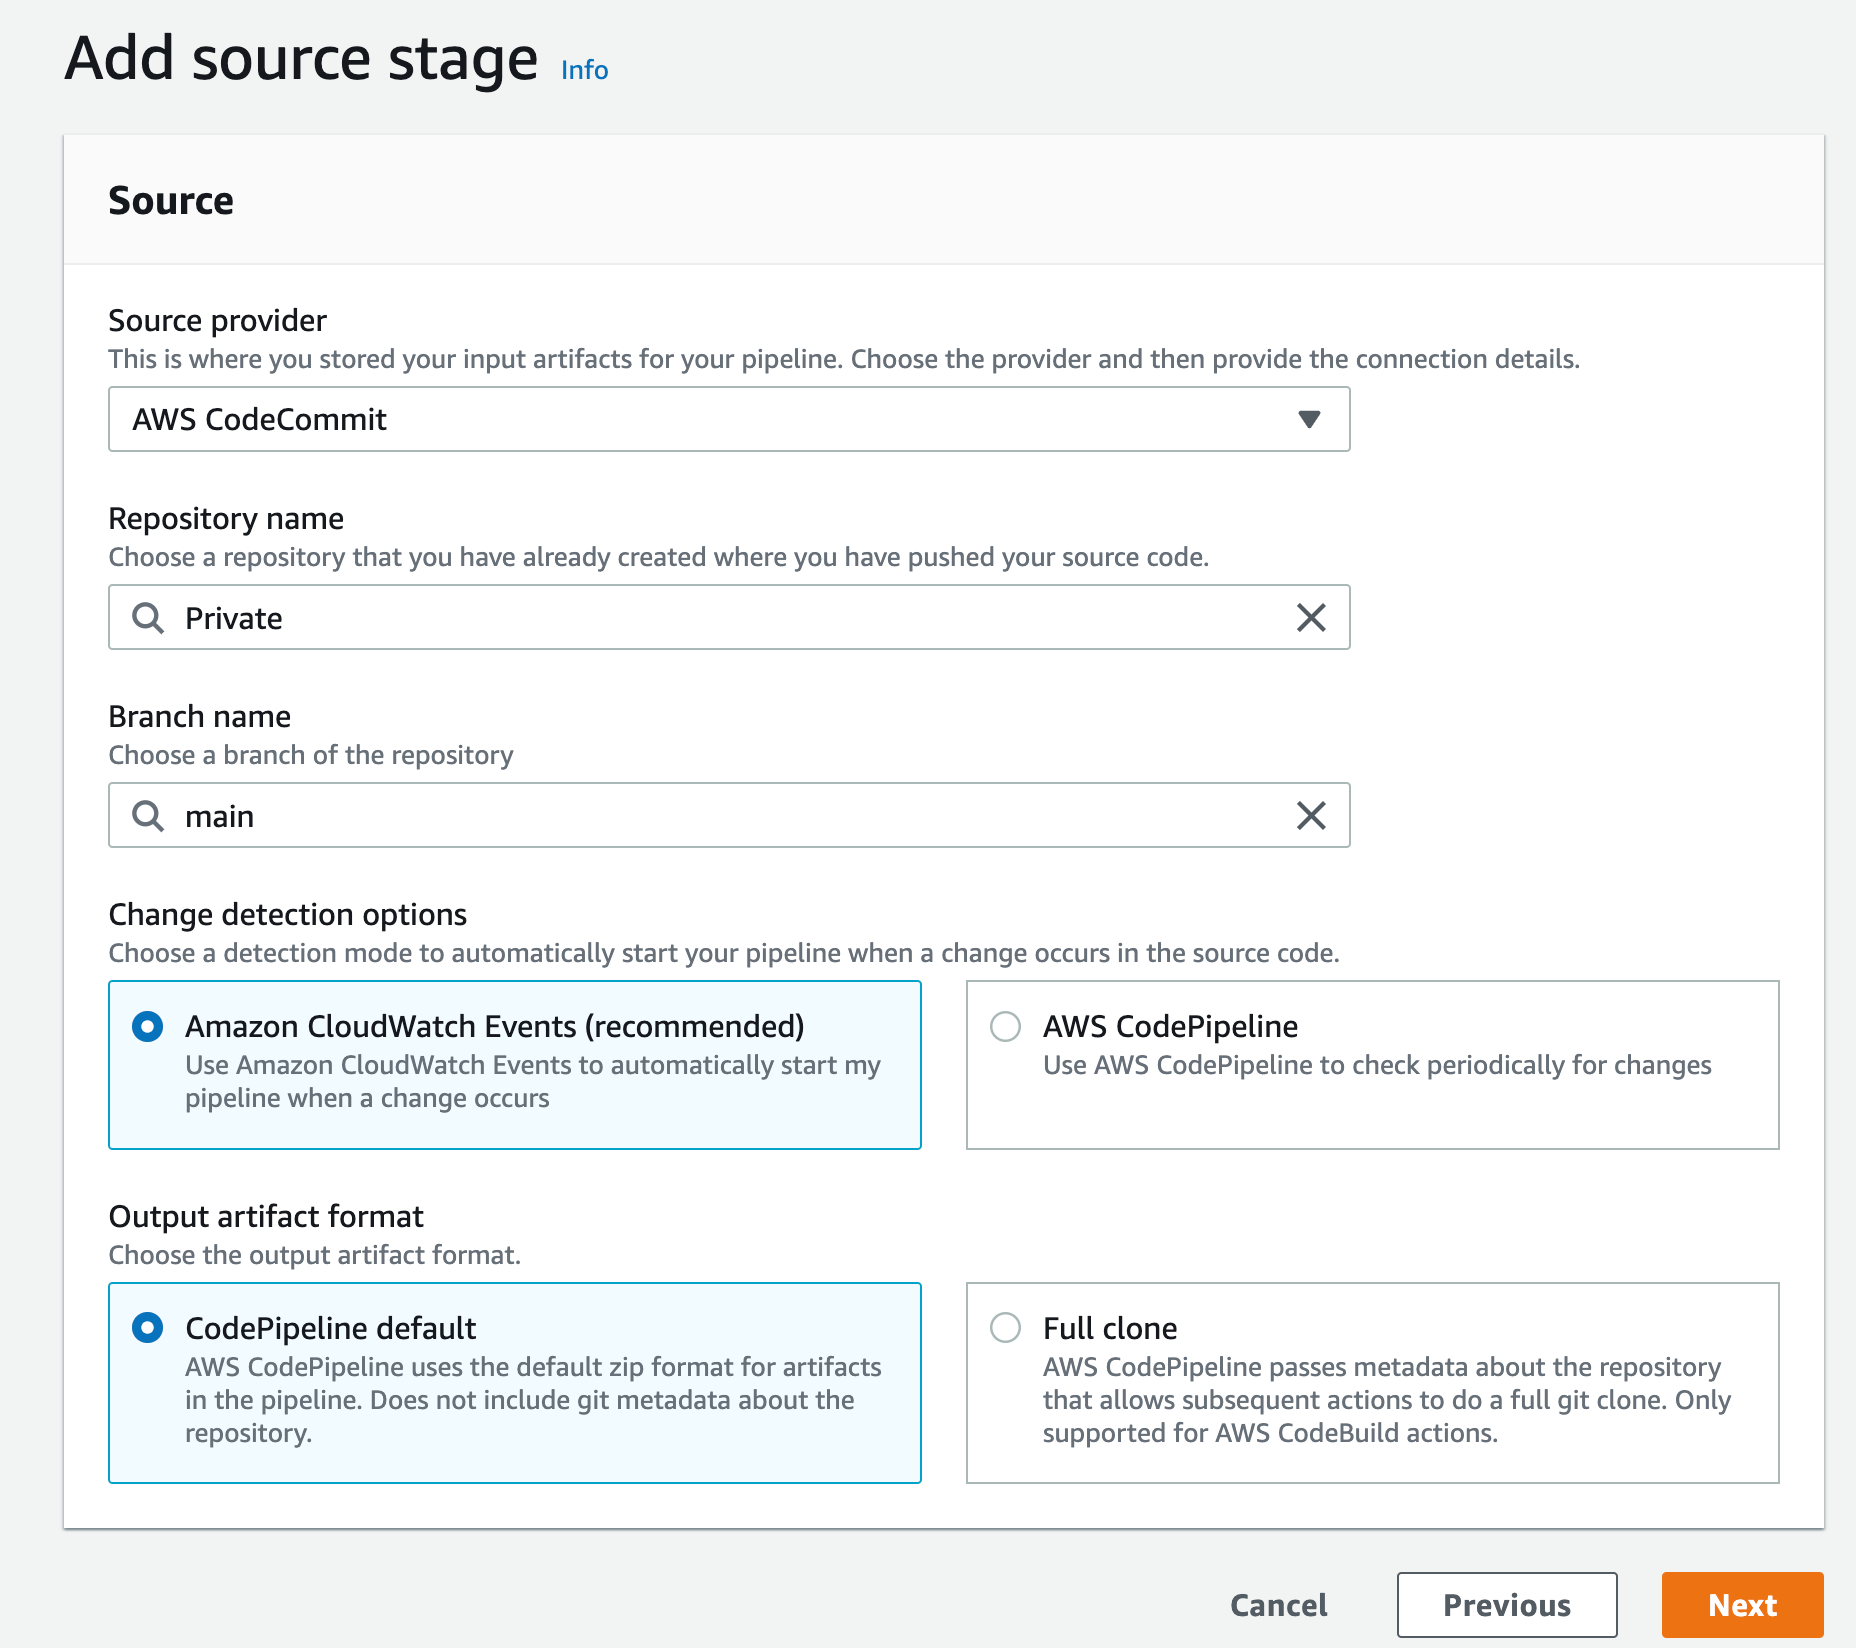Select Amazon CloudWatch Events recommended option
1856x1648 pixels.
tap(151, 1026)
